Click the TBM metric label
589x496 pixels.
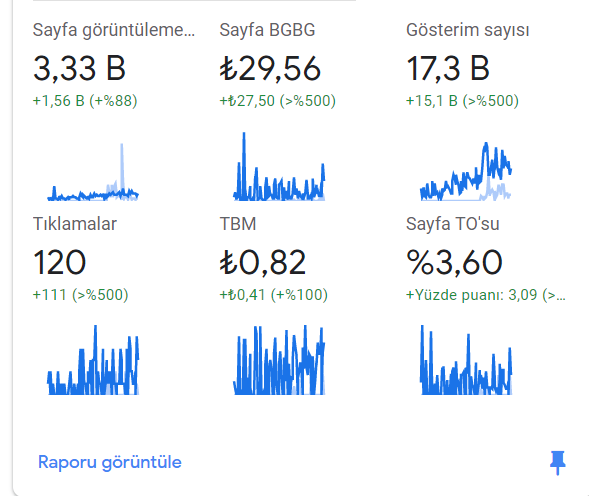coord(238,224)
